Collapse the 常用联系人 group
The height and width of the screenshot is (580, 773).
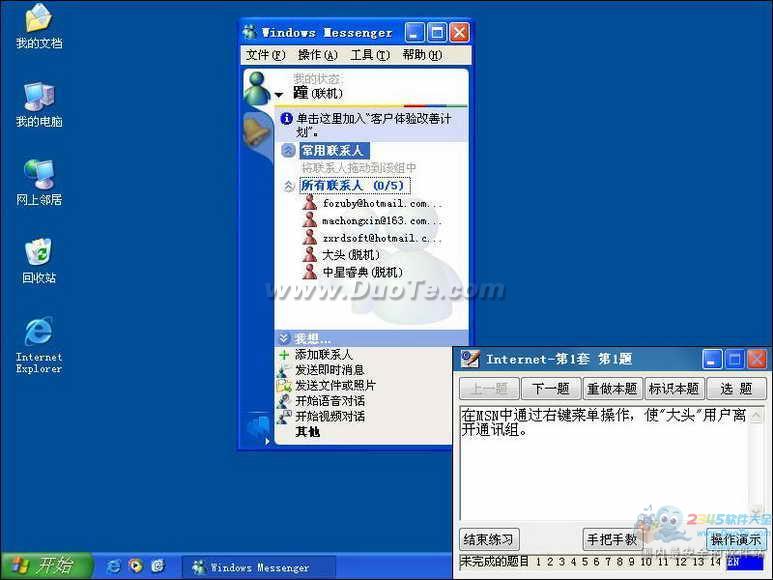point(288,150)
